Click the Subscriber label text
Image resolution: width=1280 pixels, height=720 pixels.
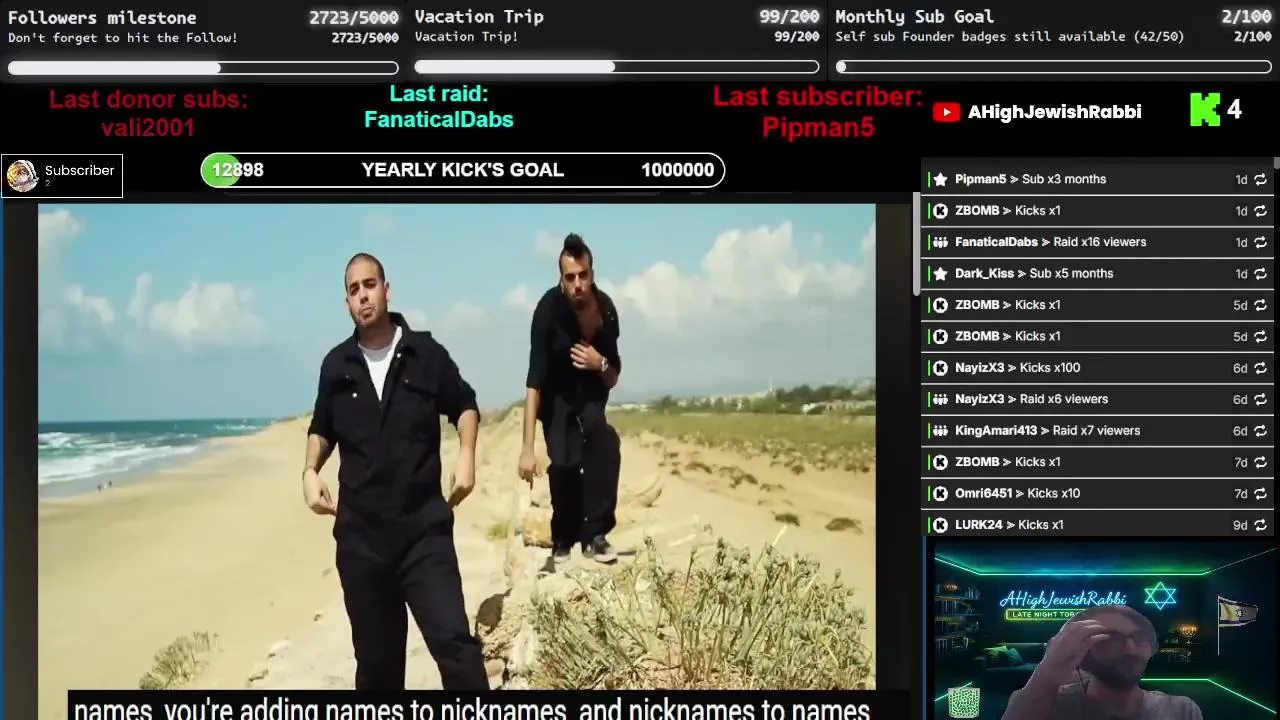(79, 171)
